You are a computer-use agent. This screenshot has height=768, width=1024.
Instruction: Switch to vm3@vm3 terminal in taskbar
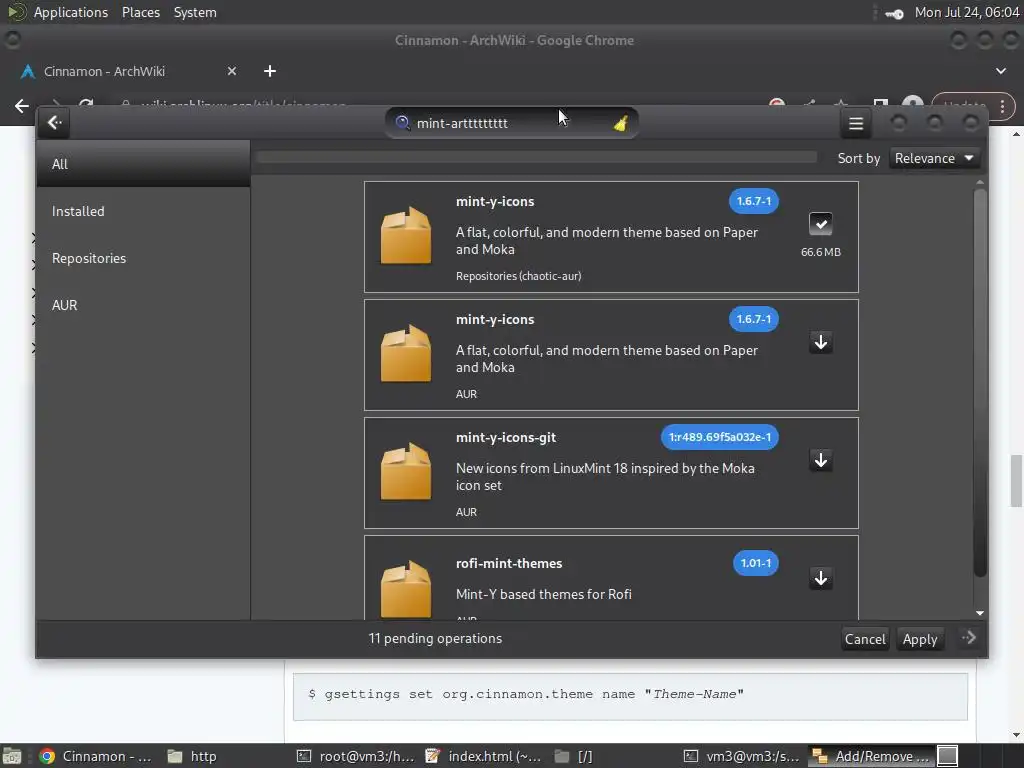741,756
